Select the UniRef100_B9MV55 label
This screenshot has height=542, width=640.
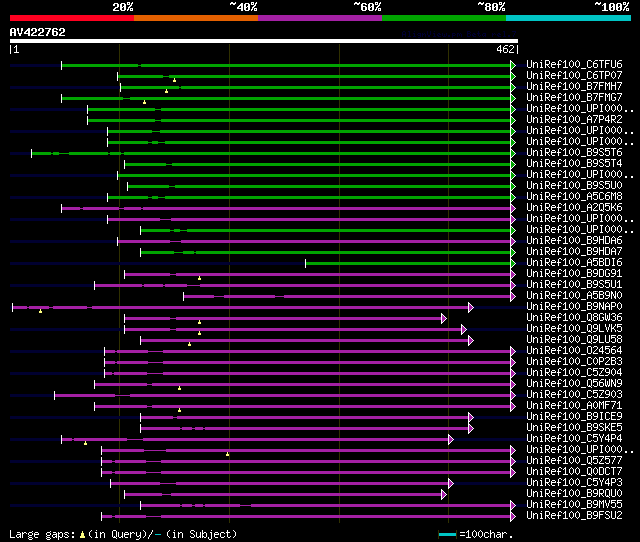tap(574, 505)
